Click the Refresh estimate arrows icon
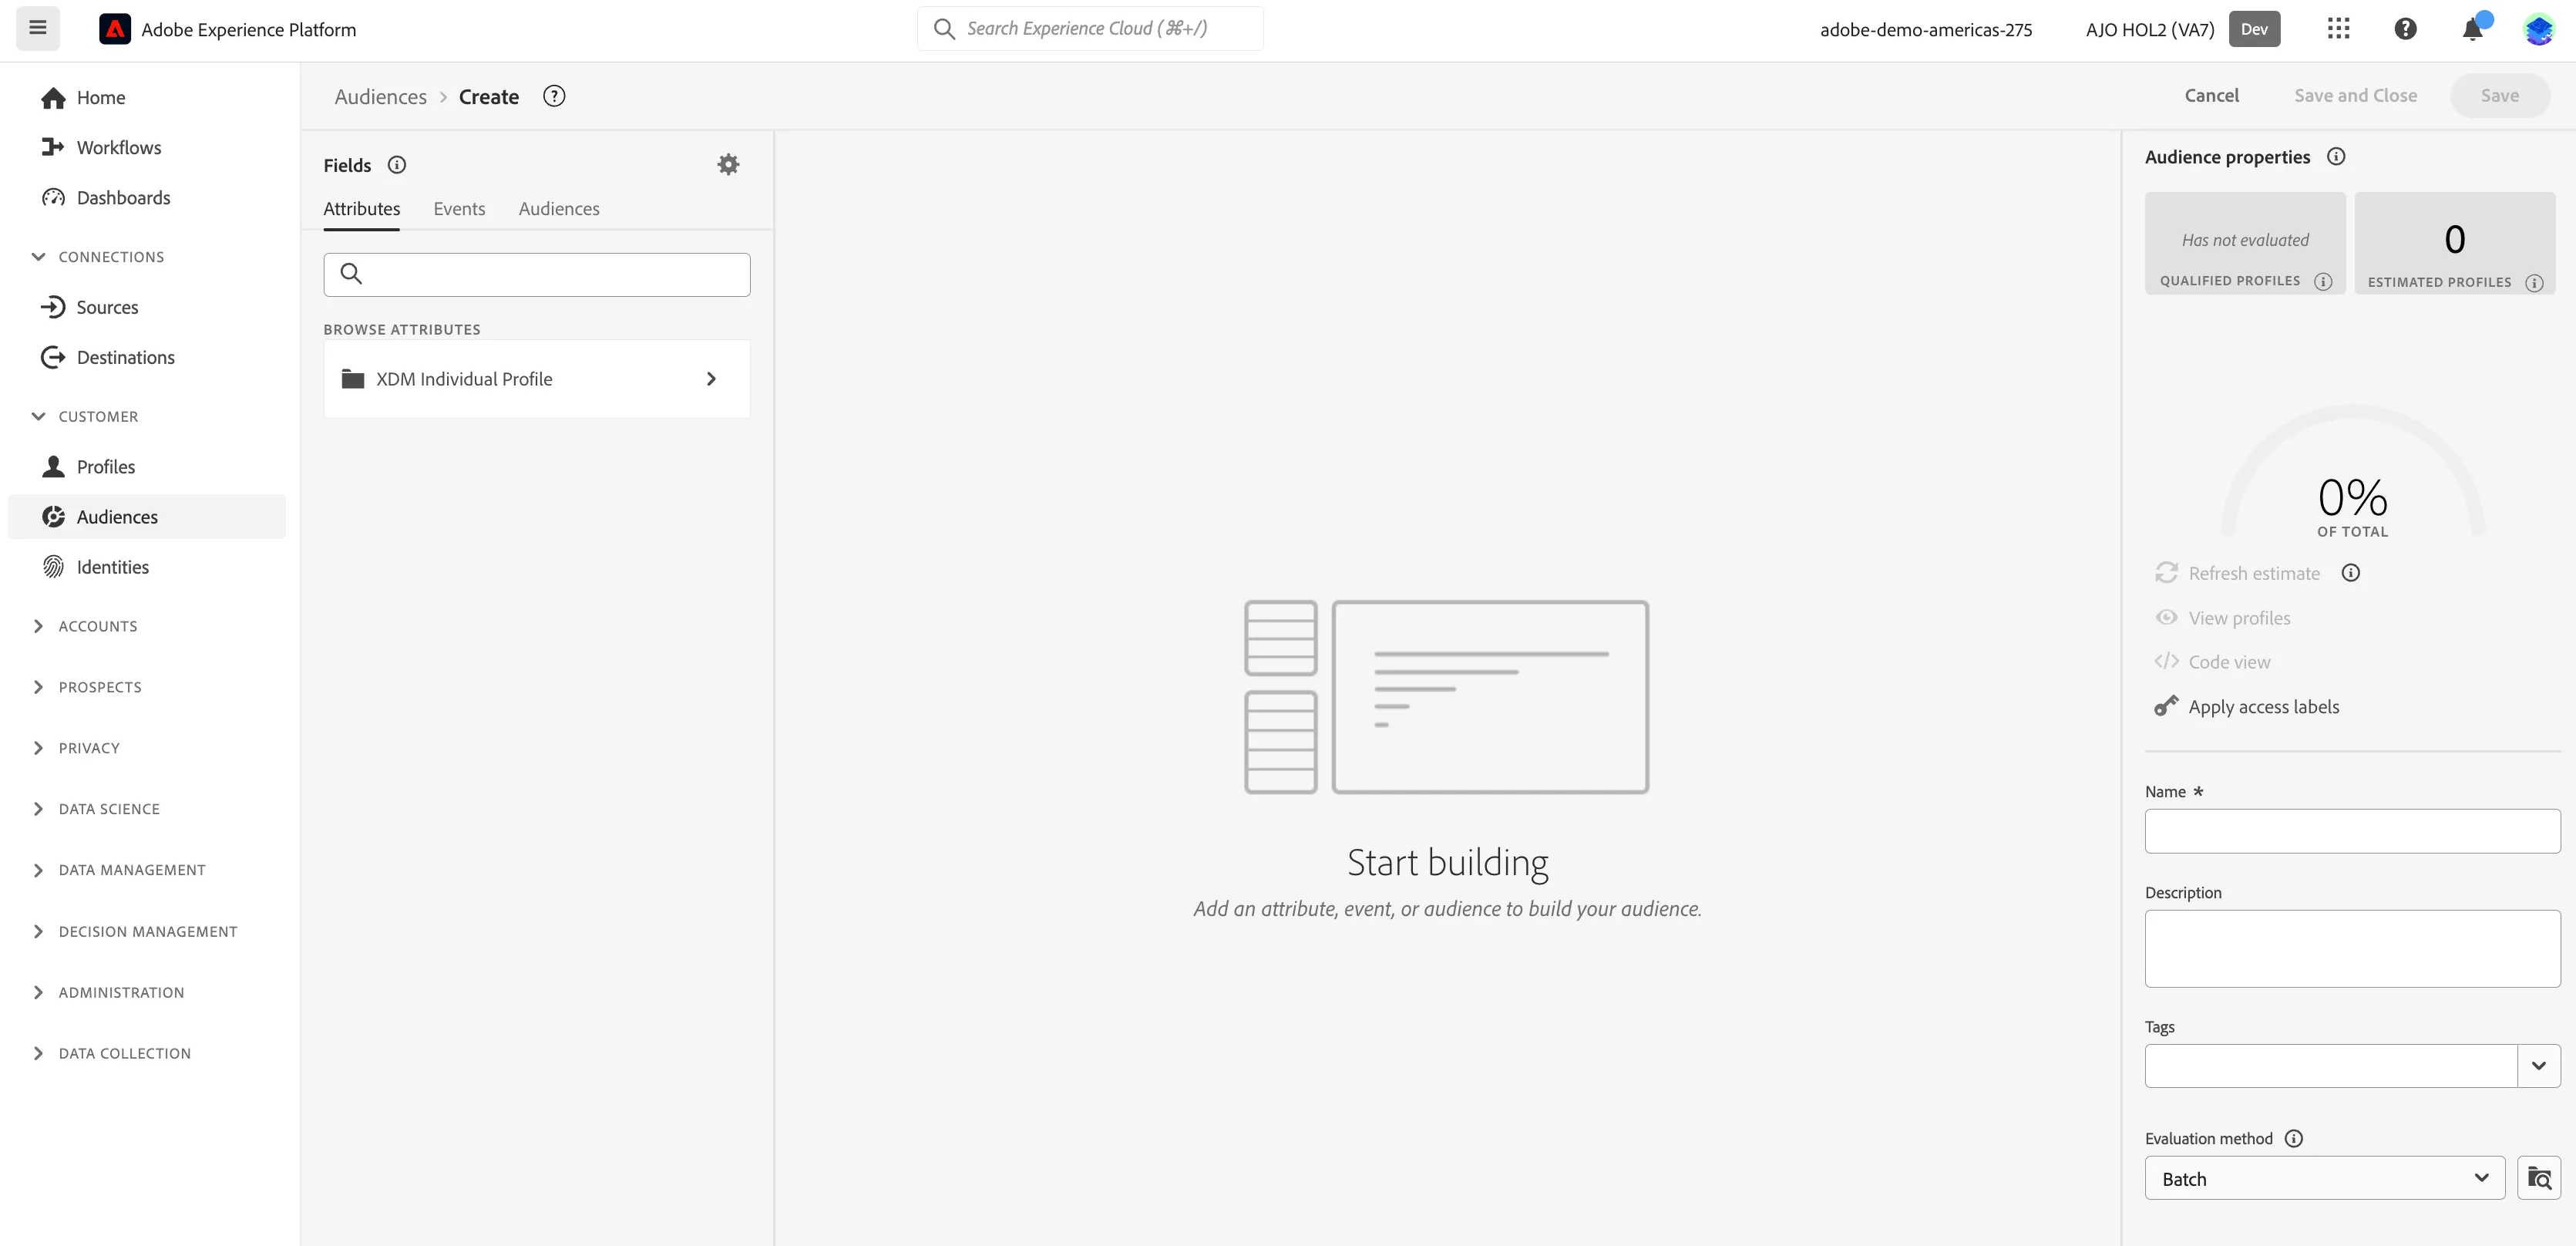This screenshot has height=1246, width=2576. click(x=2166, y=573)
